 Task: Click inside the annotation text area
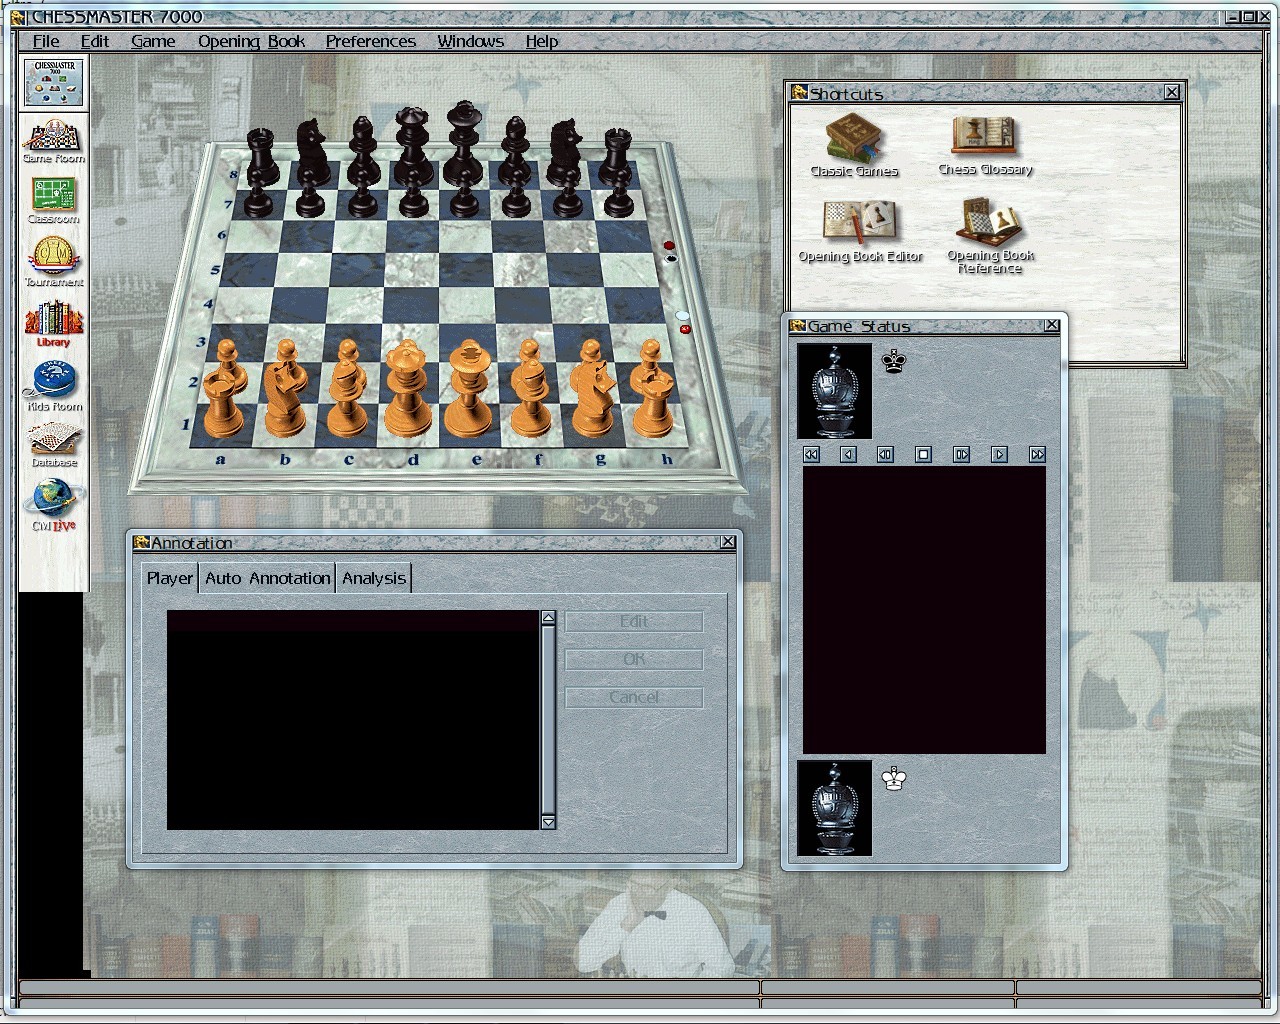click(353, 720)
